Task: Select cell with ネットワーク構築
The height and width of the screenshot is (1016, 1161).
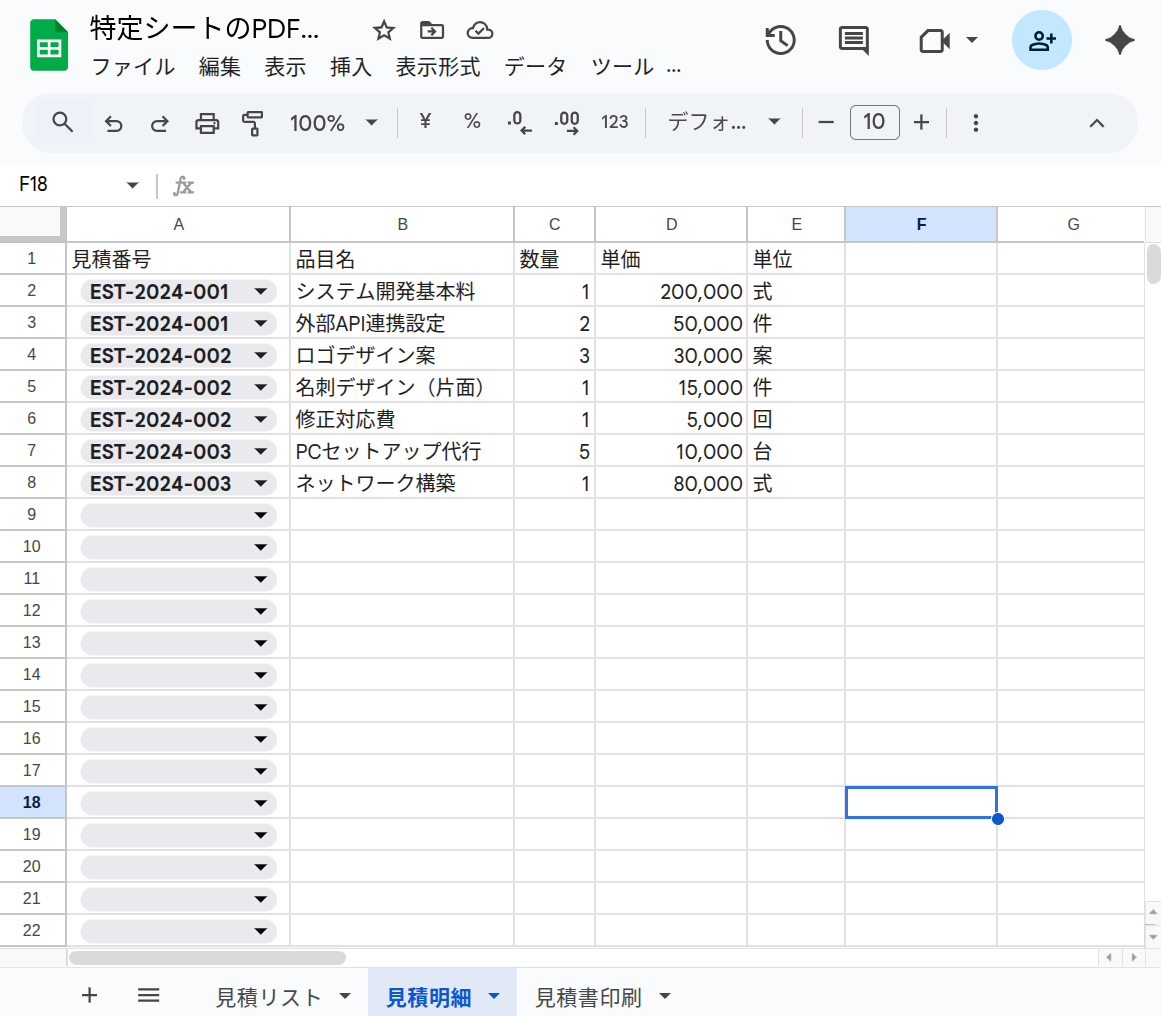Action: click(x=402, y=483)
